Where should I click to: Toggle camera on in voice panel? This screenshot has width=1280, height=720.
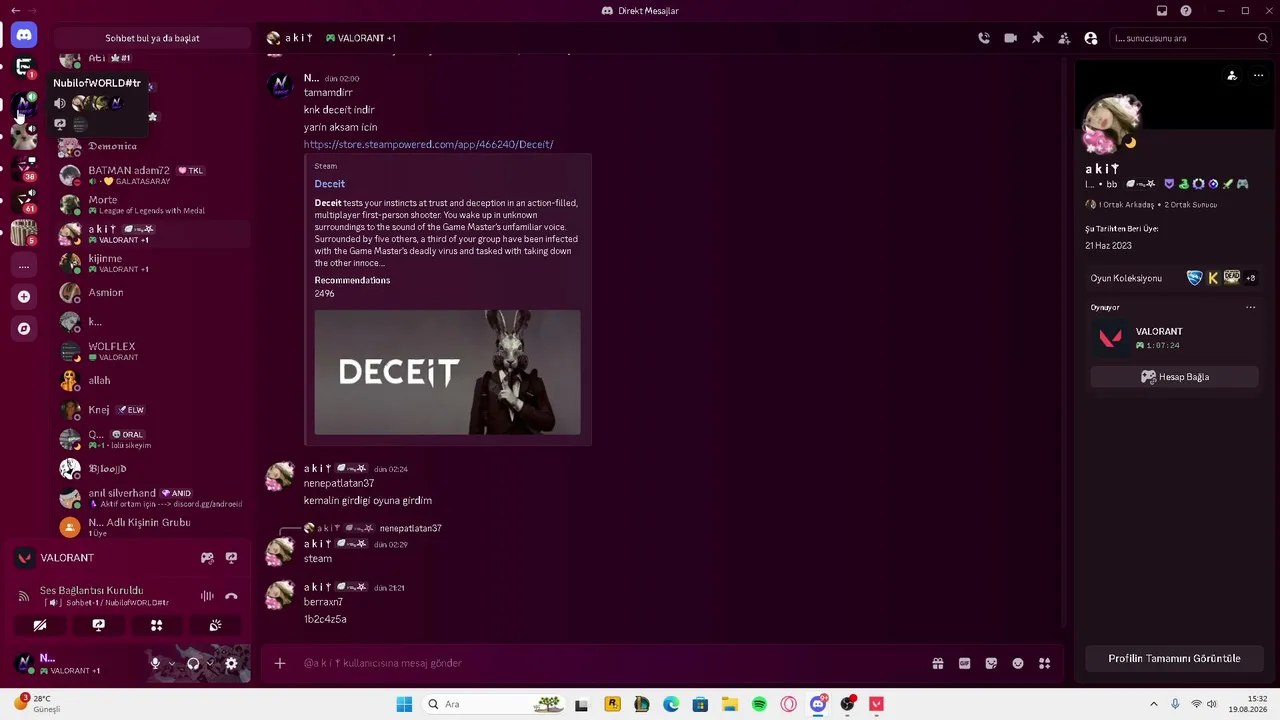(40, 625)
